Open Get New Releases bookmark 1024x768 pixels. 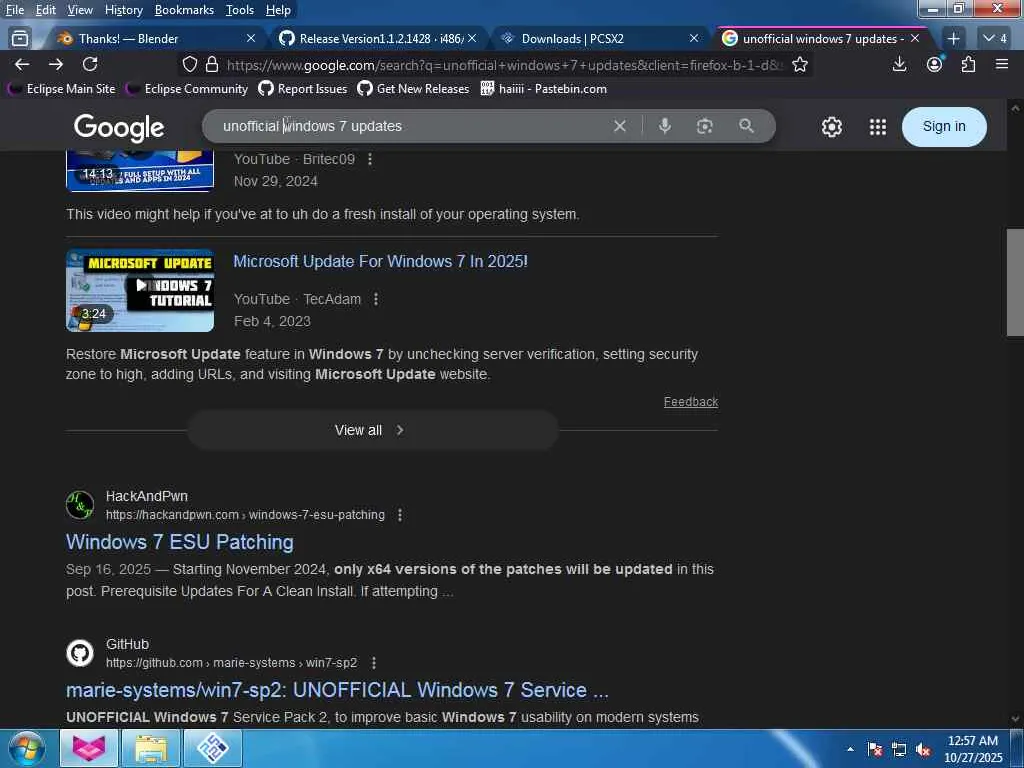click(413, 89)
